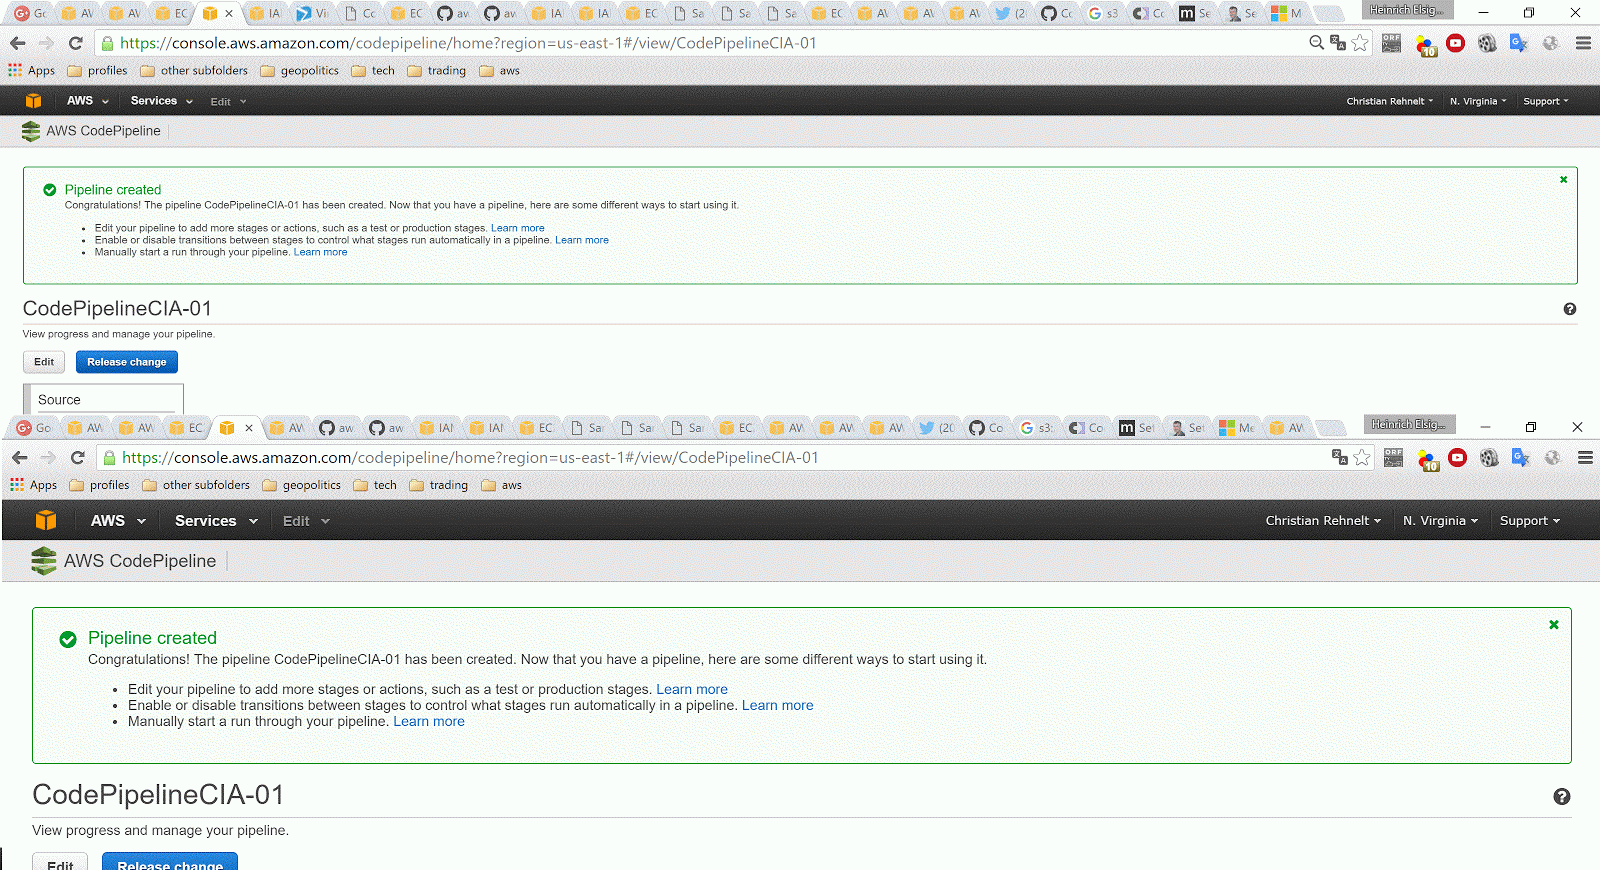Viewport: 1600px width, 870px height.
Task: Open the N. Virginia region menu in the bottom window
Action: (x=1440, y=521)
